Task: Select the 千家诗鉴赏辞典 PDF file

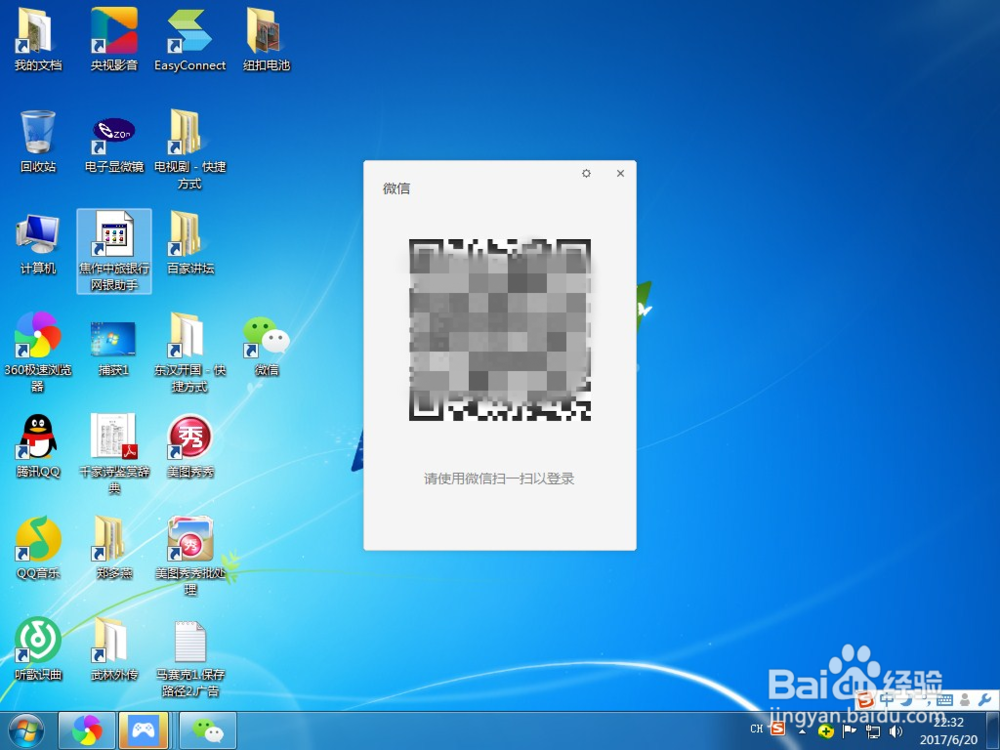Action: point(114,453)
